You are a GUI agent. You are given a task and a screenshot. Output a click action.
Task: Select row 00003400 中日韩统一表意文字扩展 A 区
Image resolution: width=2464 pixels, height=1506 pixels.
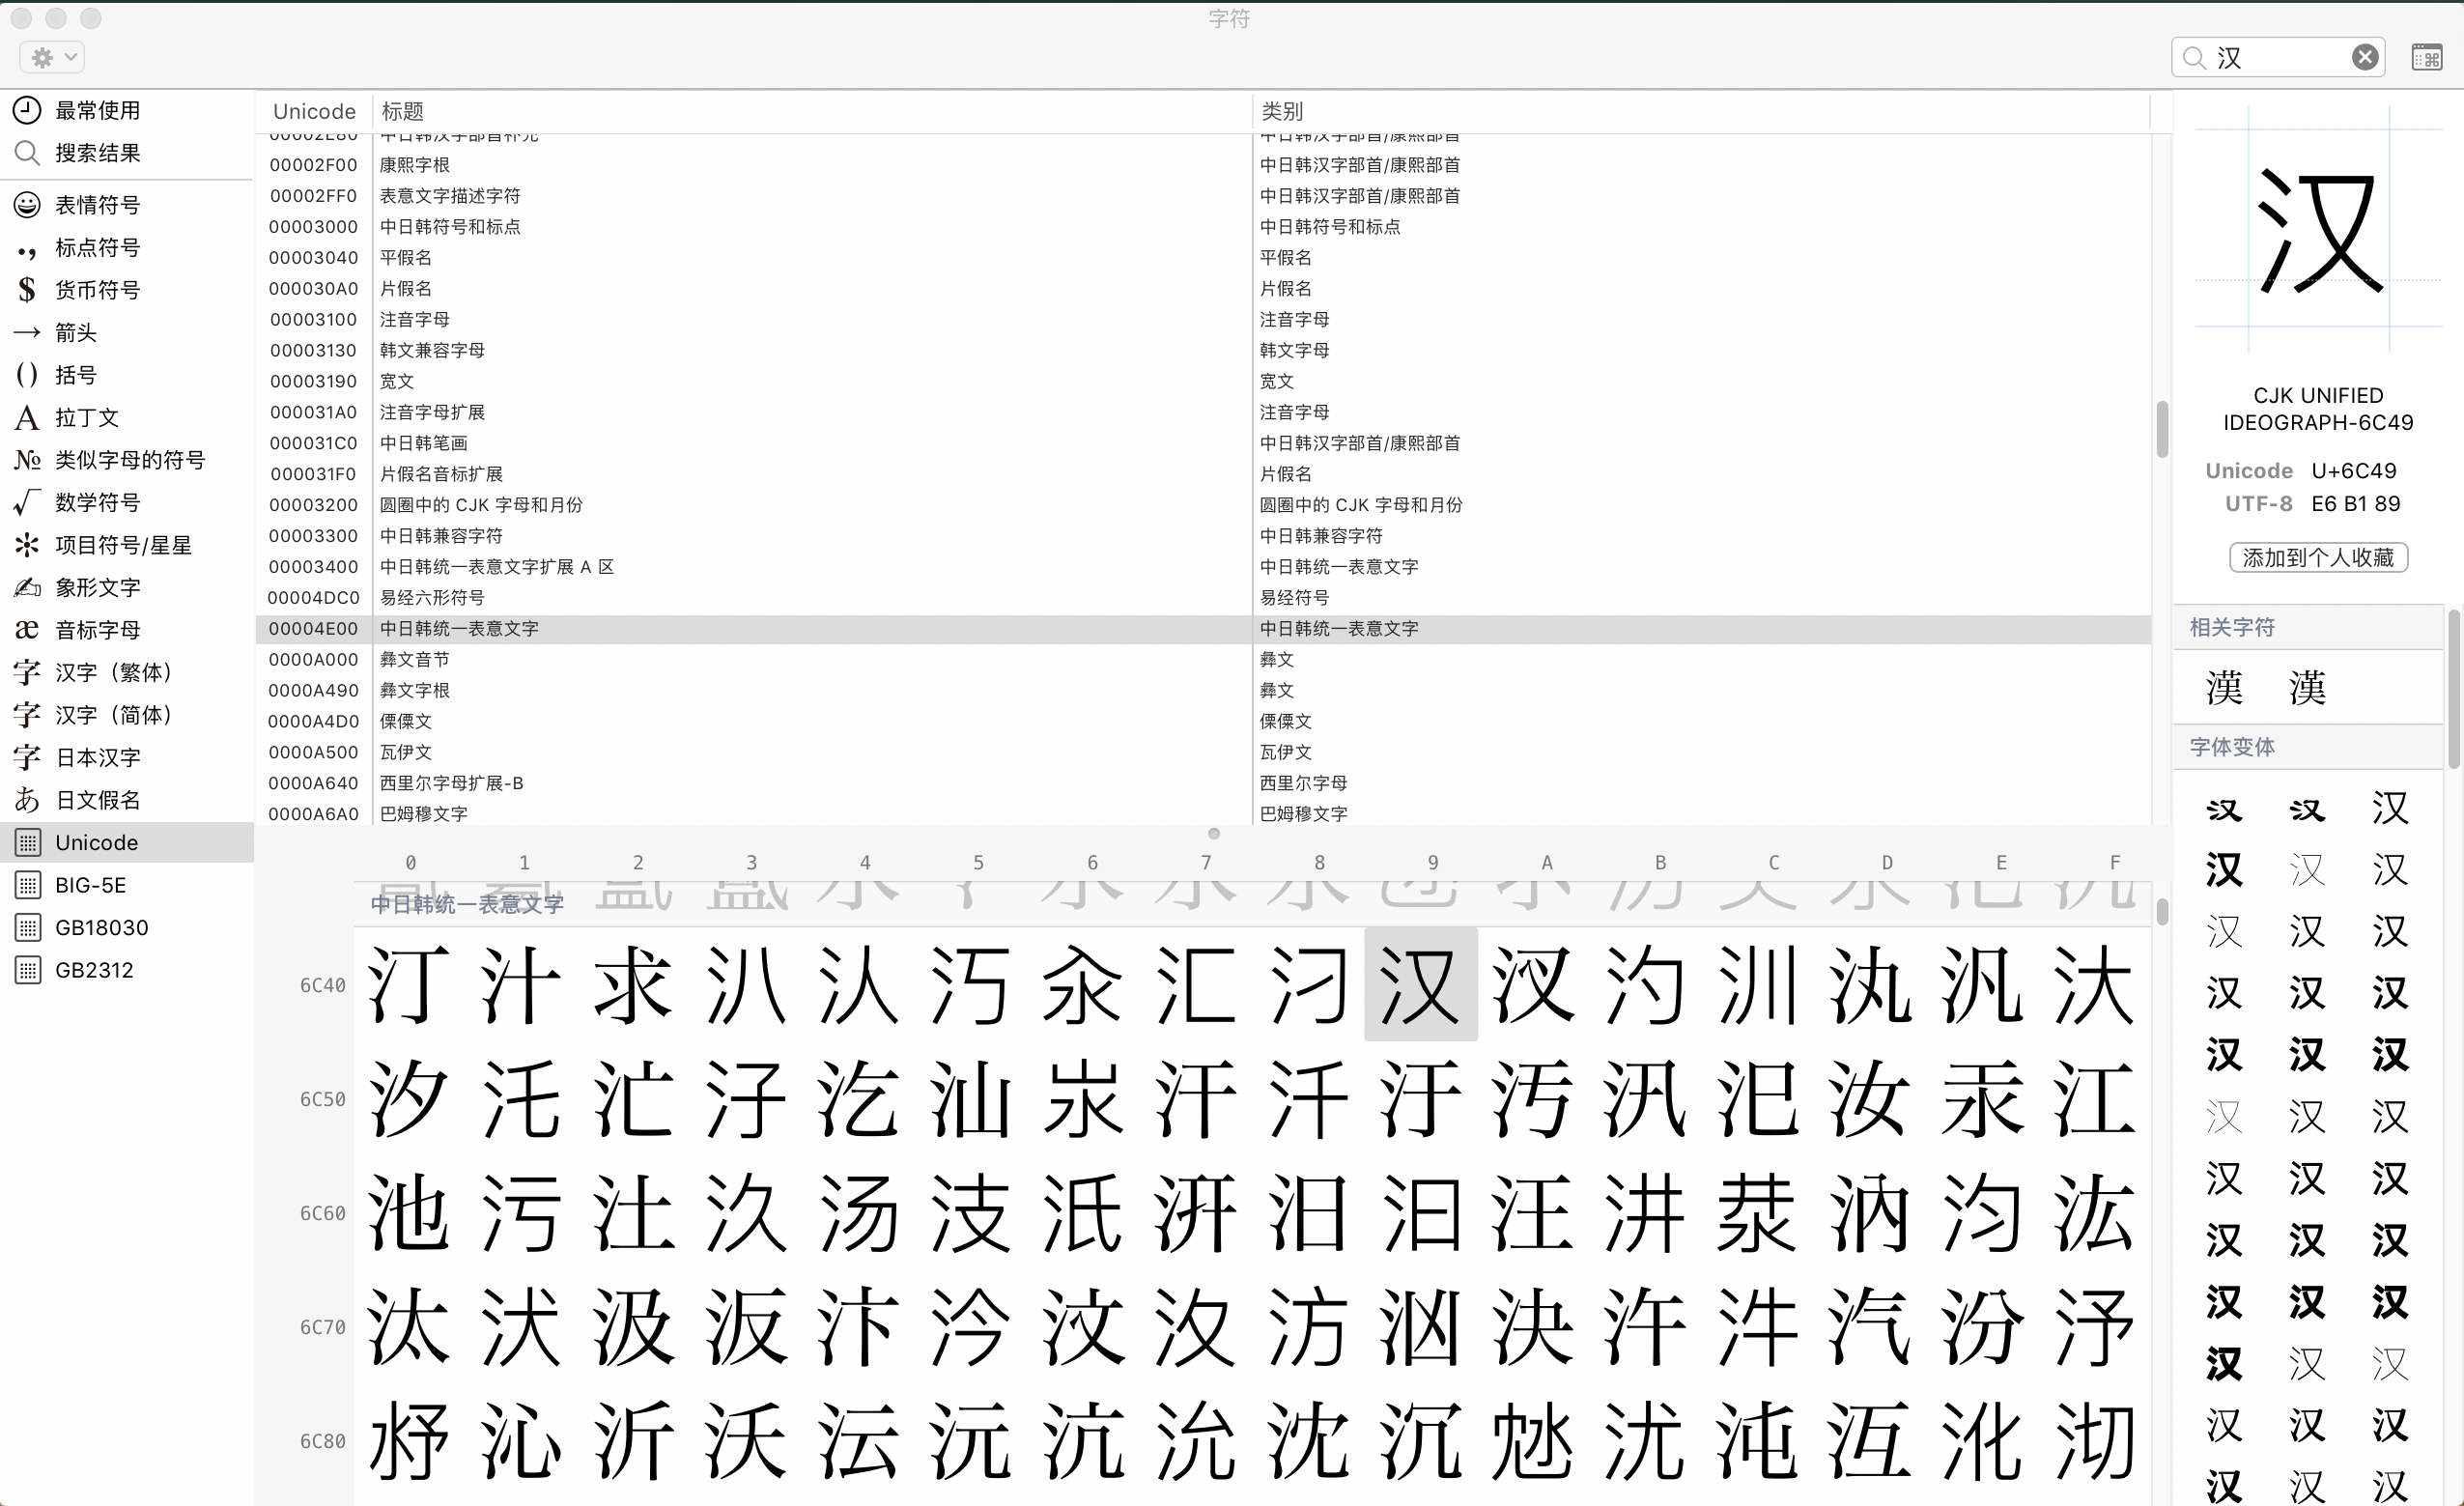[1204, 567]
